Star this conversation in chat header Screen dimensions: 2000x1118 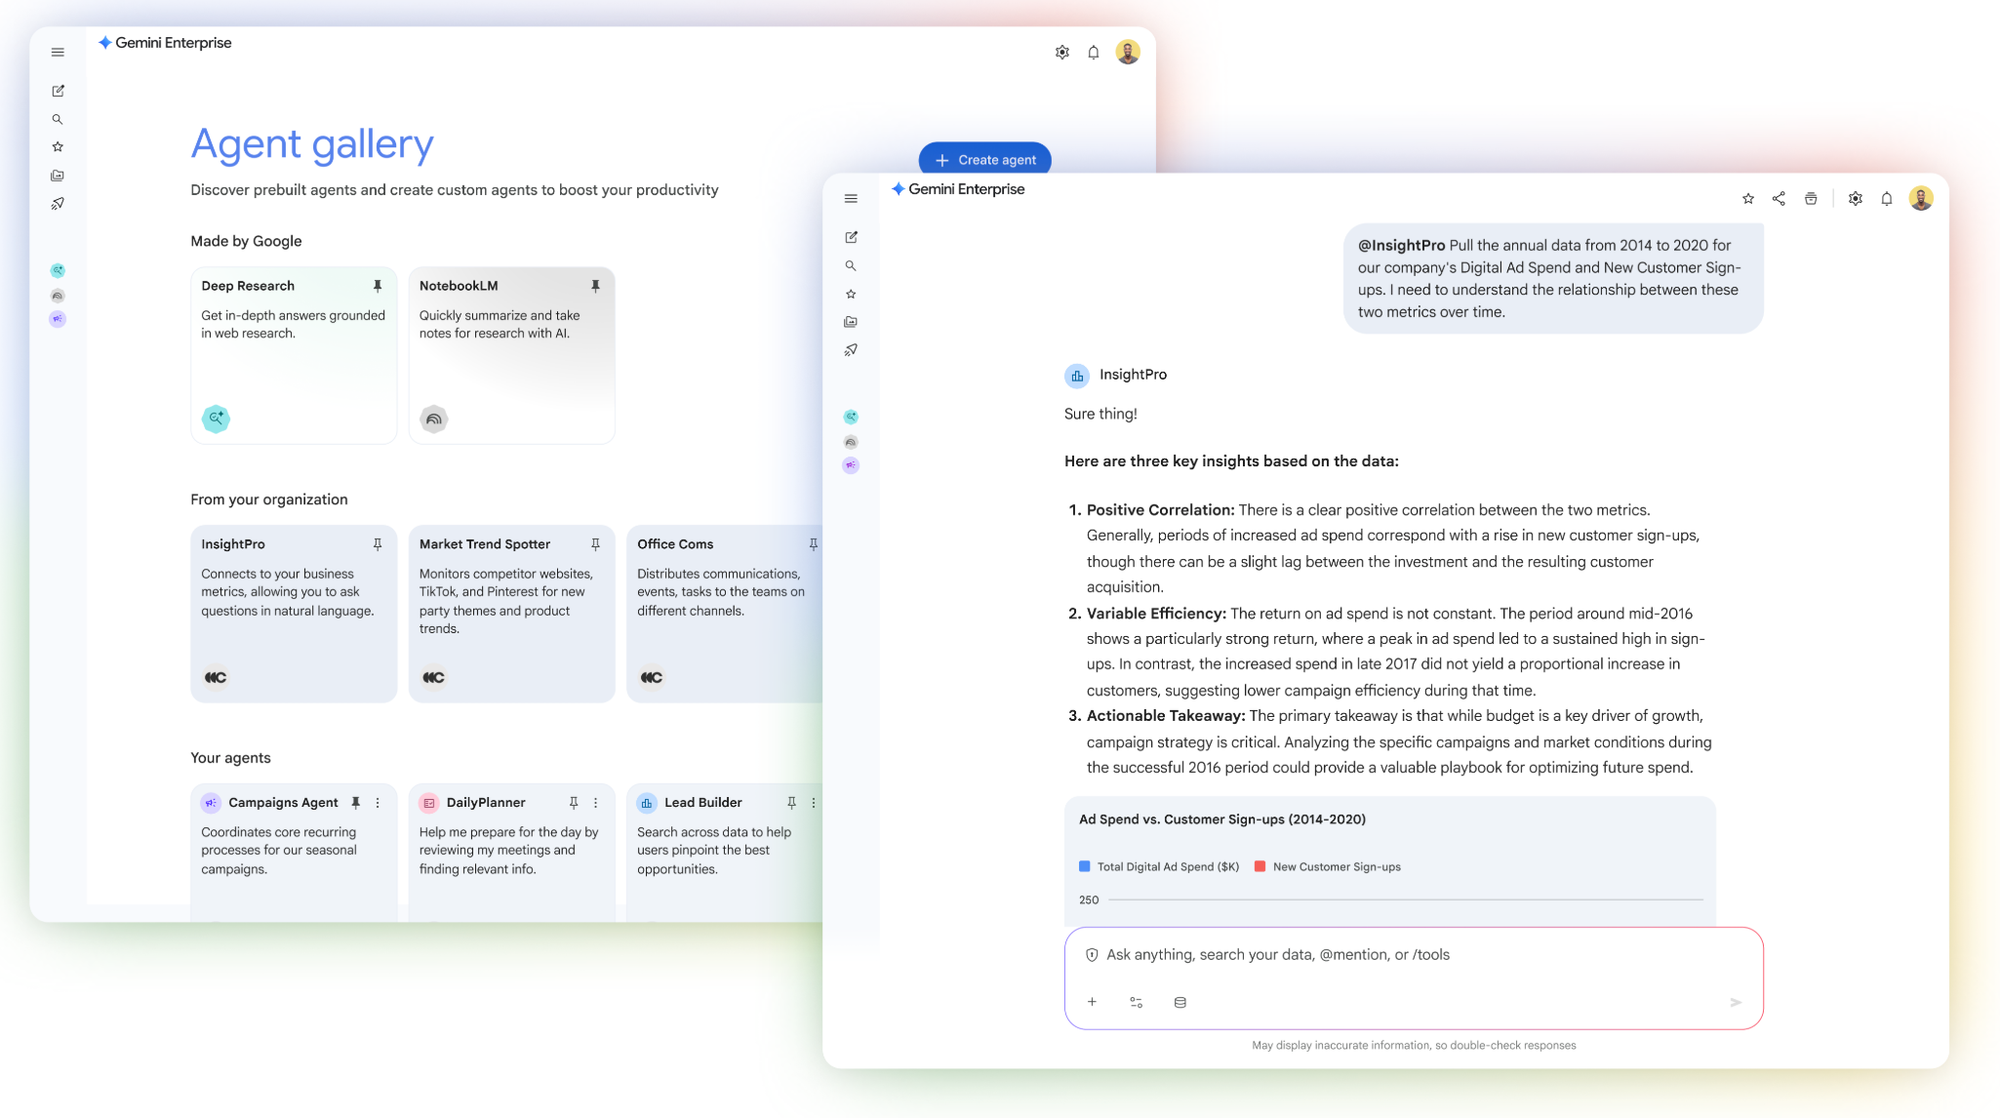point(1747,199)
